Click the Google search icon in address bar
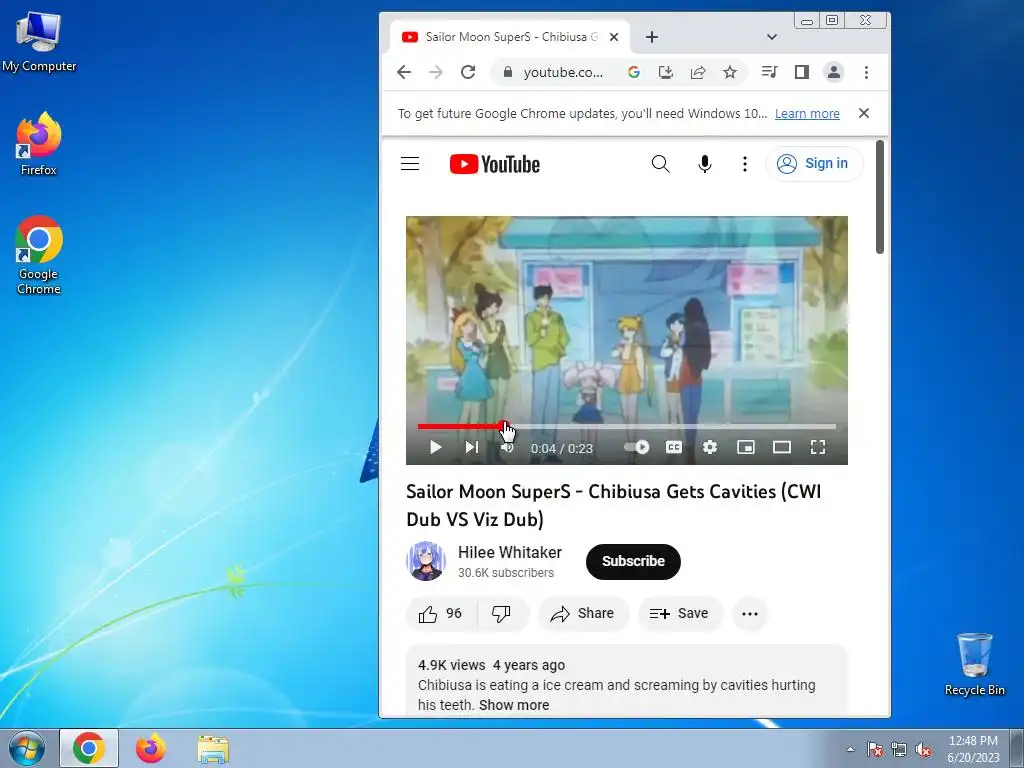This screenshot has width=1024, height=768. click(x=633, y=72)
